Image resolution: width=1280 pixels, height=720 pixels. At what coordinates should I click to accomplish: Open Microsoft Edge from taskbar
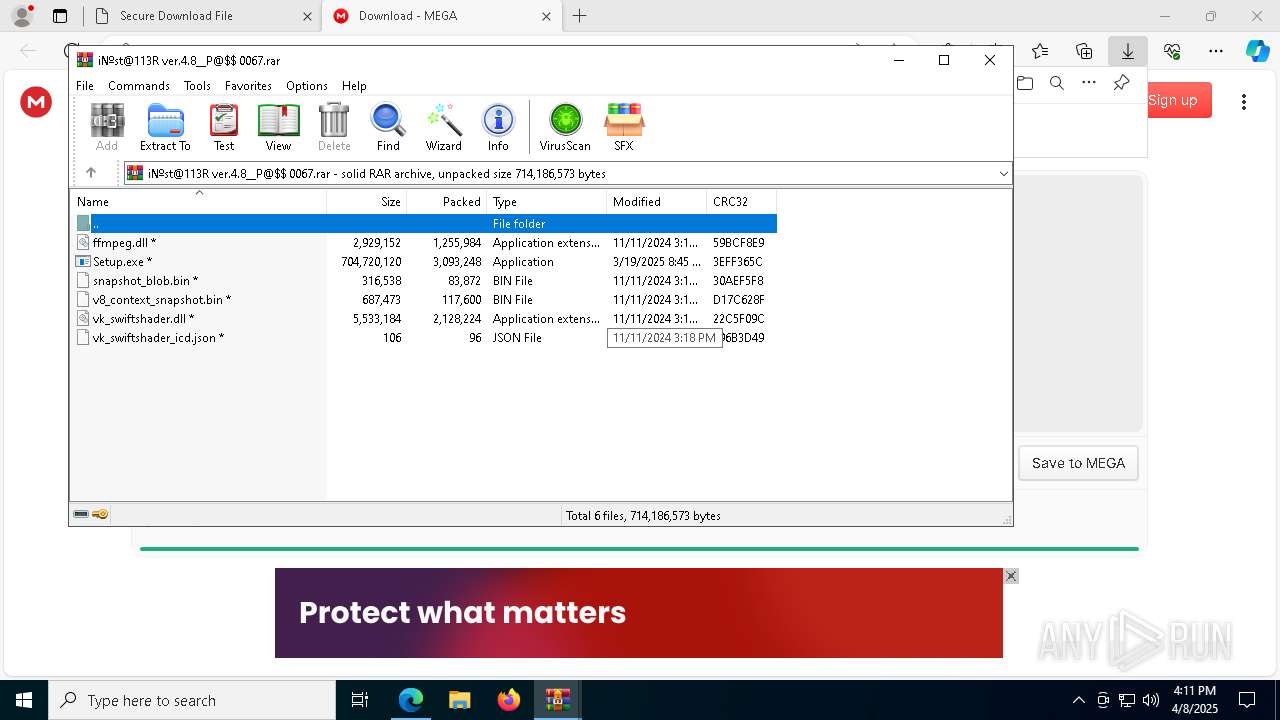411,700
